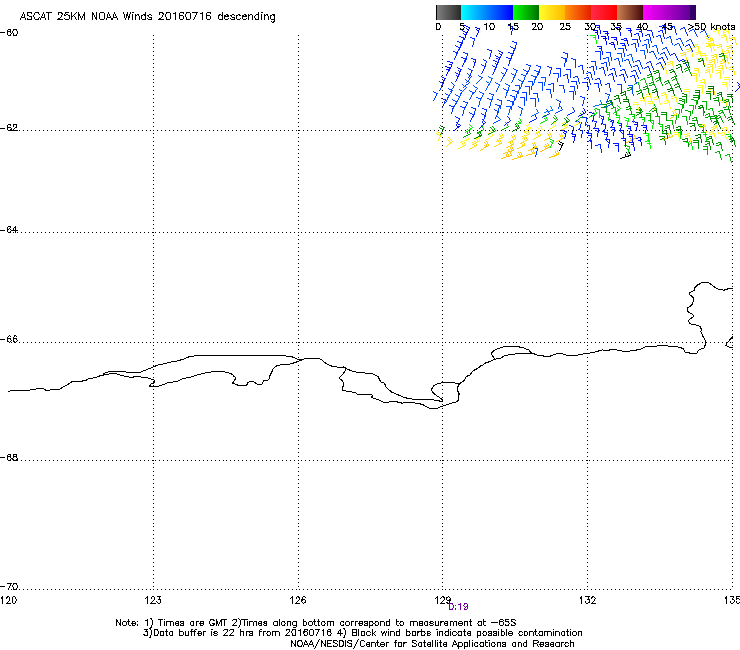740x650 pixels.
Task: Click the plot title 'ASCAT 25KM NOAA Winds 20160716 descending'
Action: pyautogui.click(x=148, y=17)
